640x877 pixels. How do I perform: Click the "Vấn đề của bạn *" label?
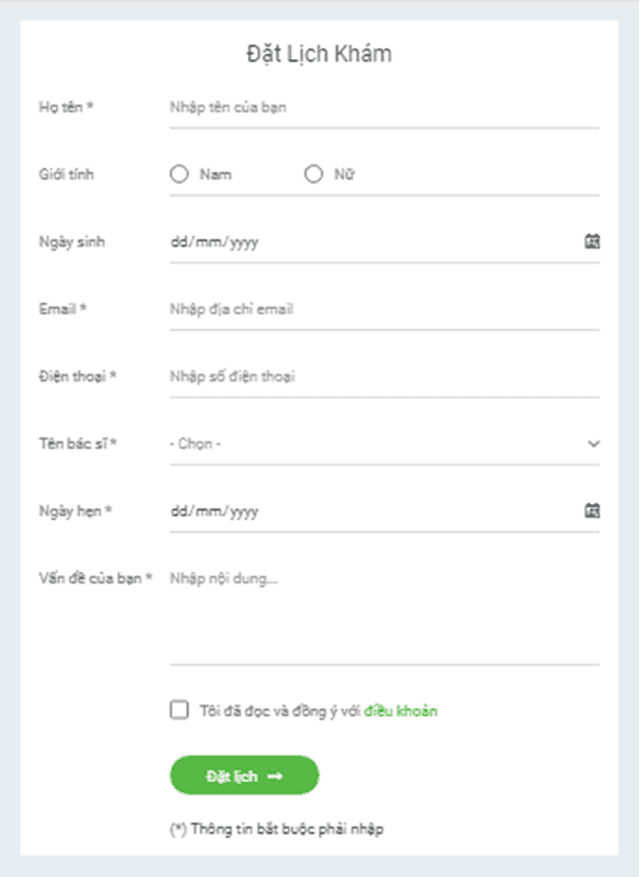click(x=95, y=578)
